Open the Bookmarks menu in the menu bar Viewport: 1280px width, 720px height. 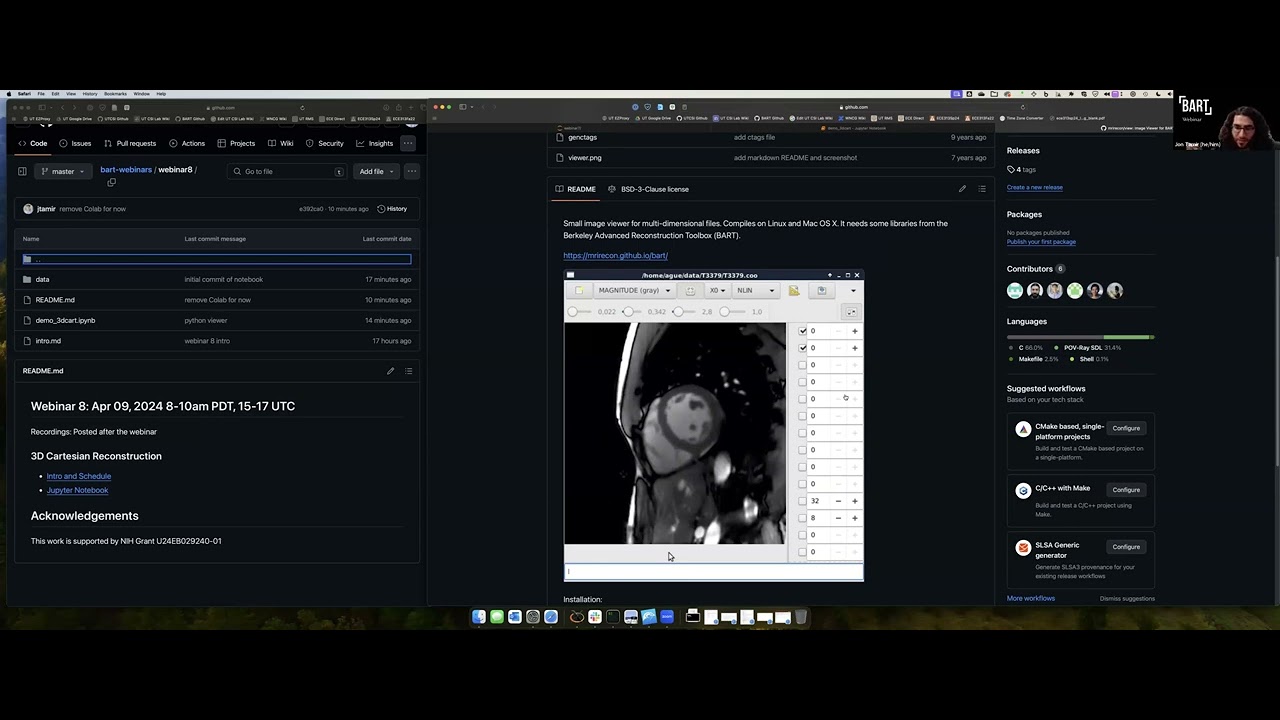[115, 94]
